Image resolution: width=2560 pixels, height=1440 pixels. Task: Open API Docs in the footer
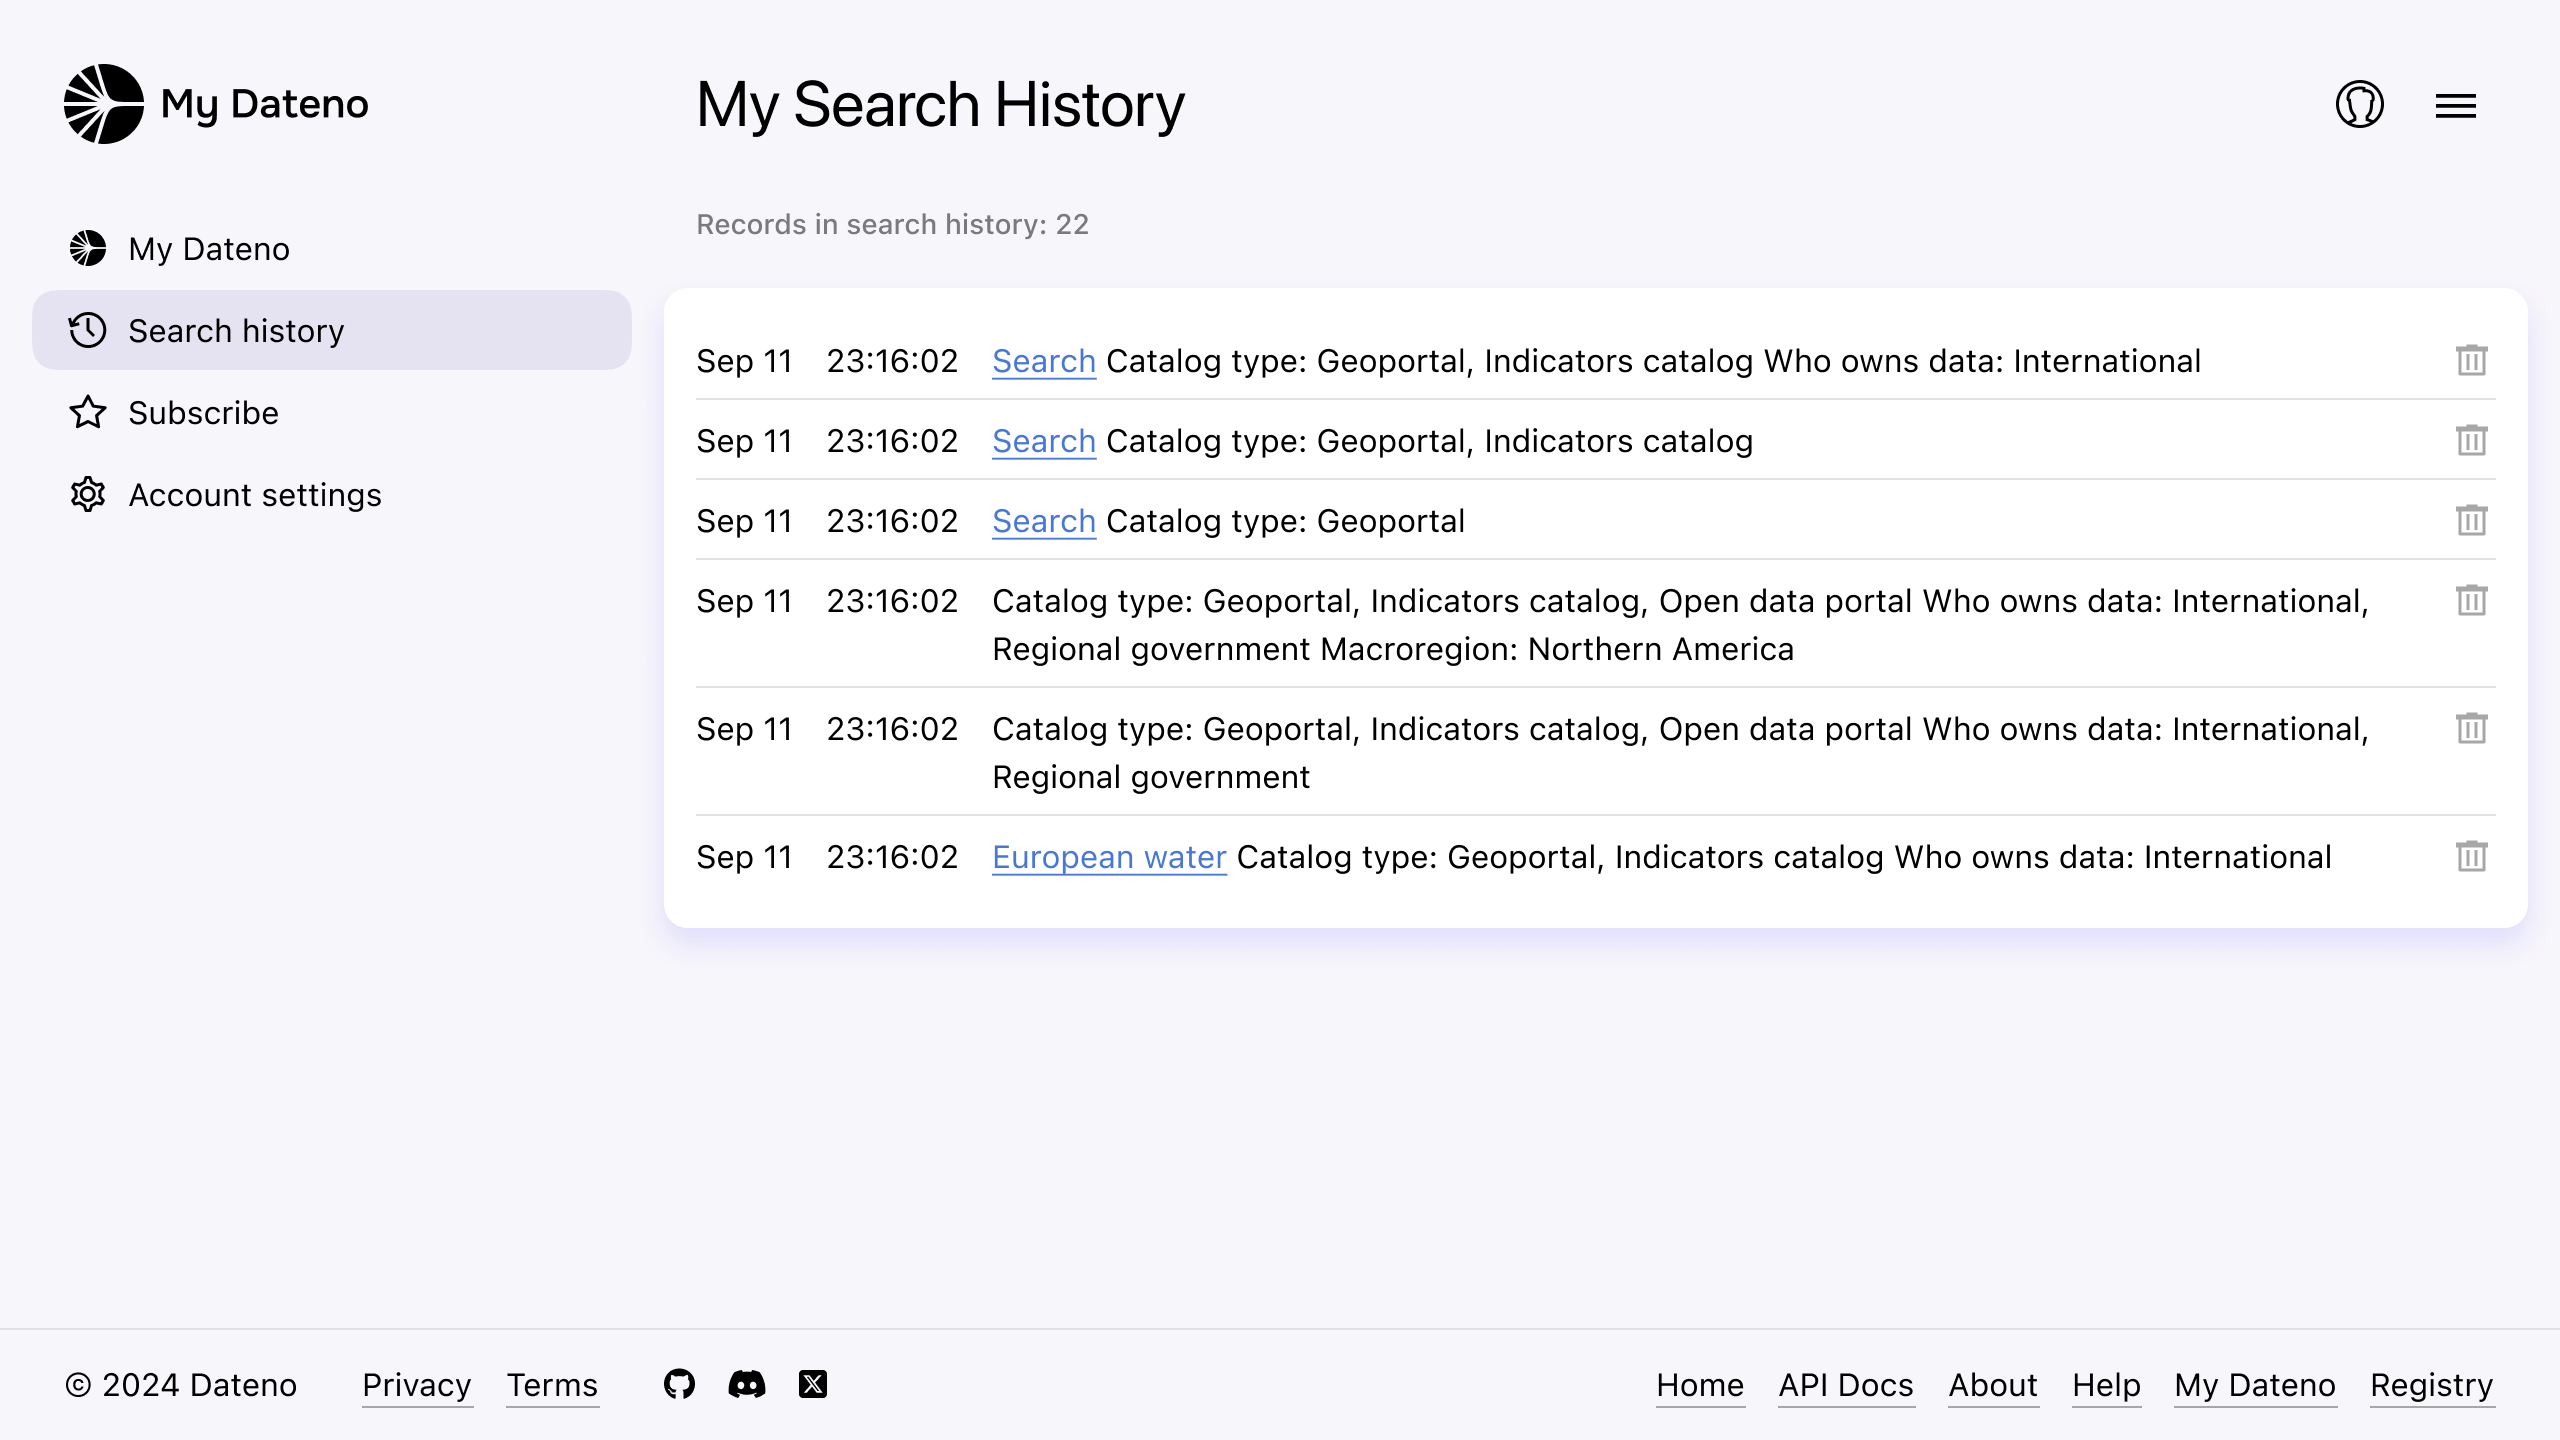click(x=1845, y=1385)
